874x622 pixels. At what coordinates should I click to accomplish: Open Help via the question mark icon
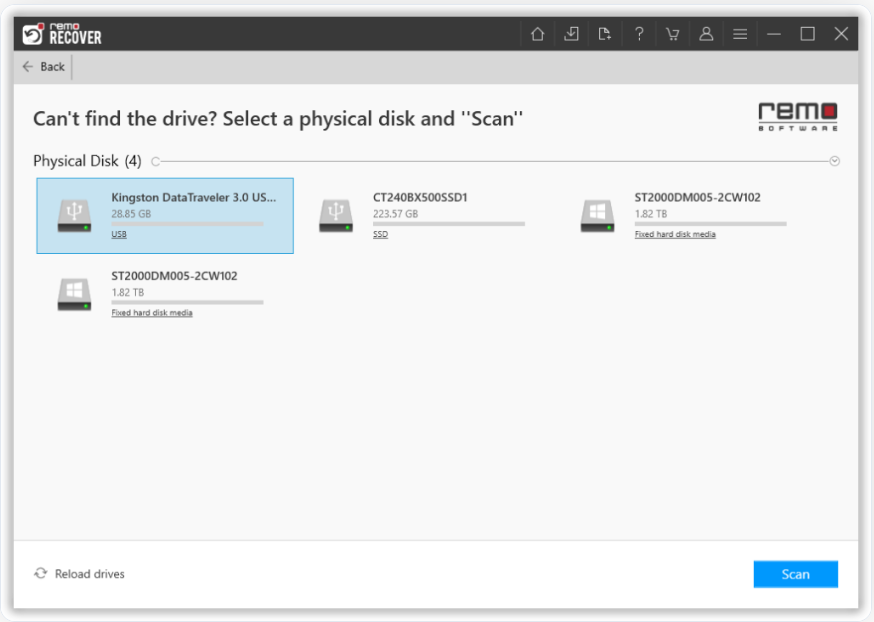click(x=639, y=34)
